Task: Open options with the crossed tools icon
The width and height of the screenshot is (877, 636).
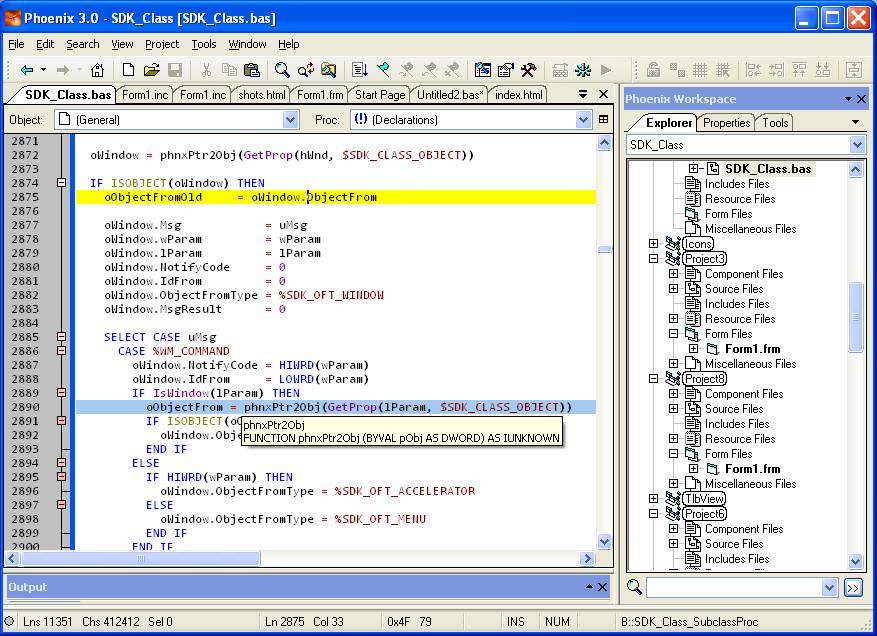Action: [529, 70]
